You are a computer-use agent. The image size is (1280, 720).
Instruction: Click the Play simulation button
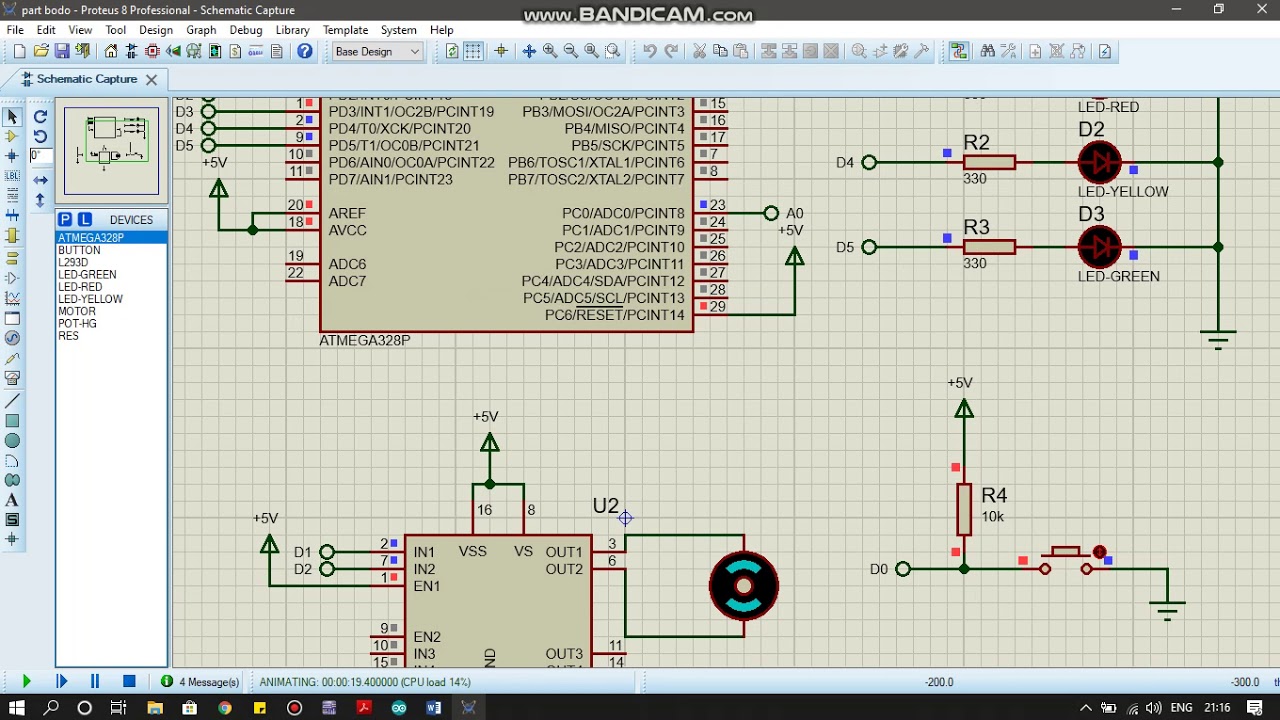coord(26,681)
